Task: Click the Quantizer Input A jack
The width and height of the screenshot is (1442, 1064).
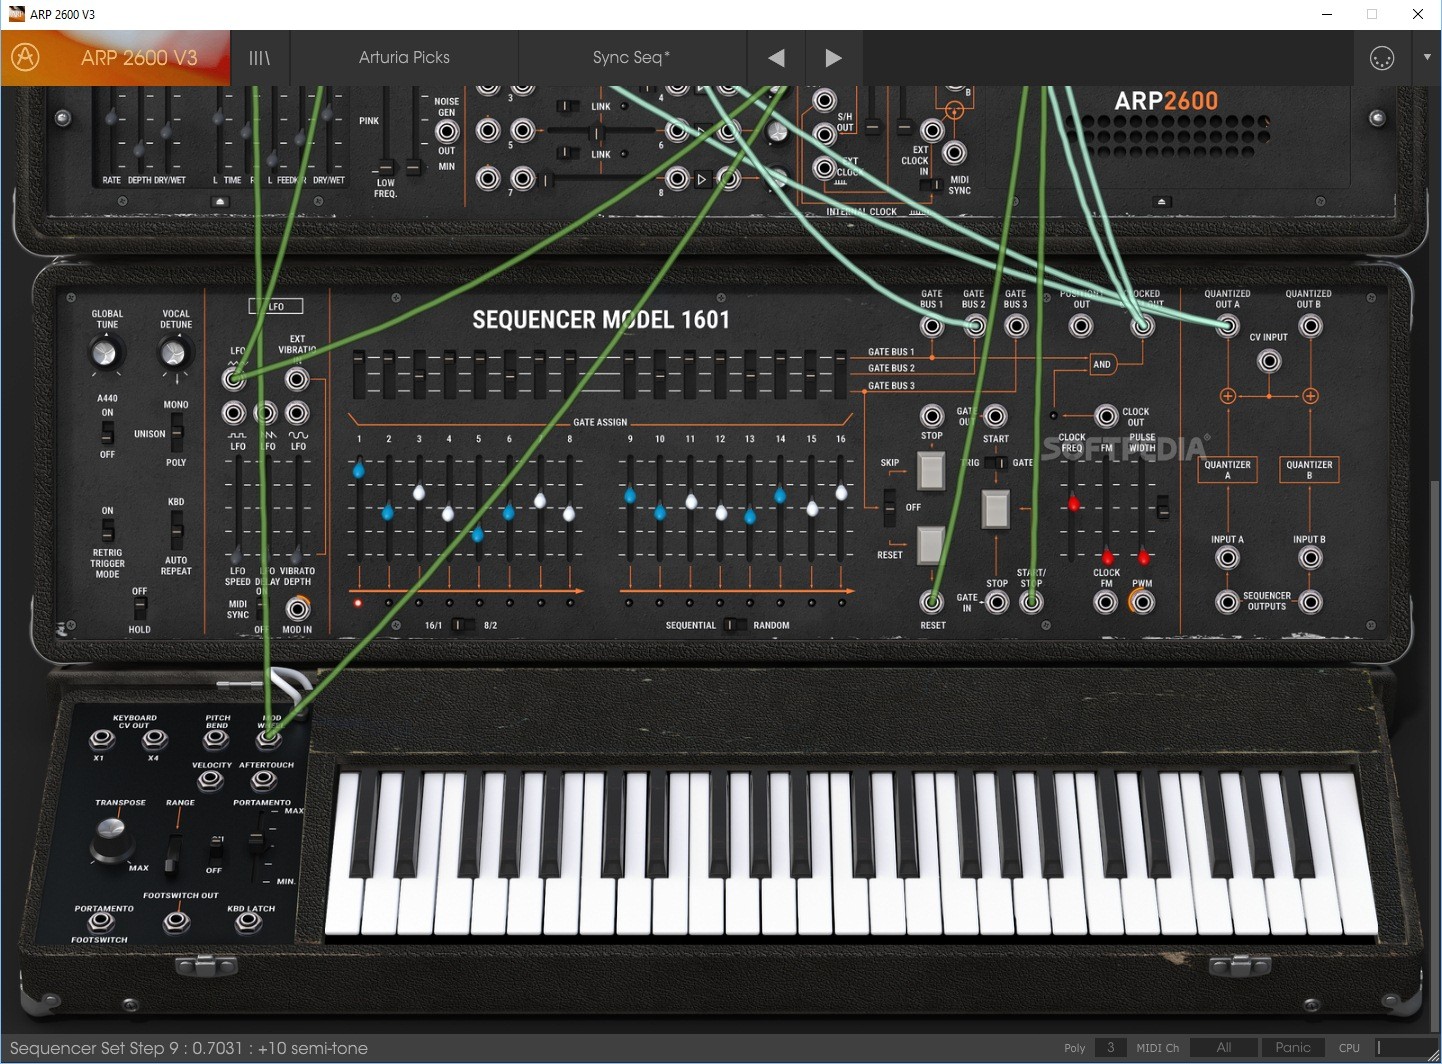Action: coord(1228,558)
